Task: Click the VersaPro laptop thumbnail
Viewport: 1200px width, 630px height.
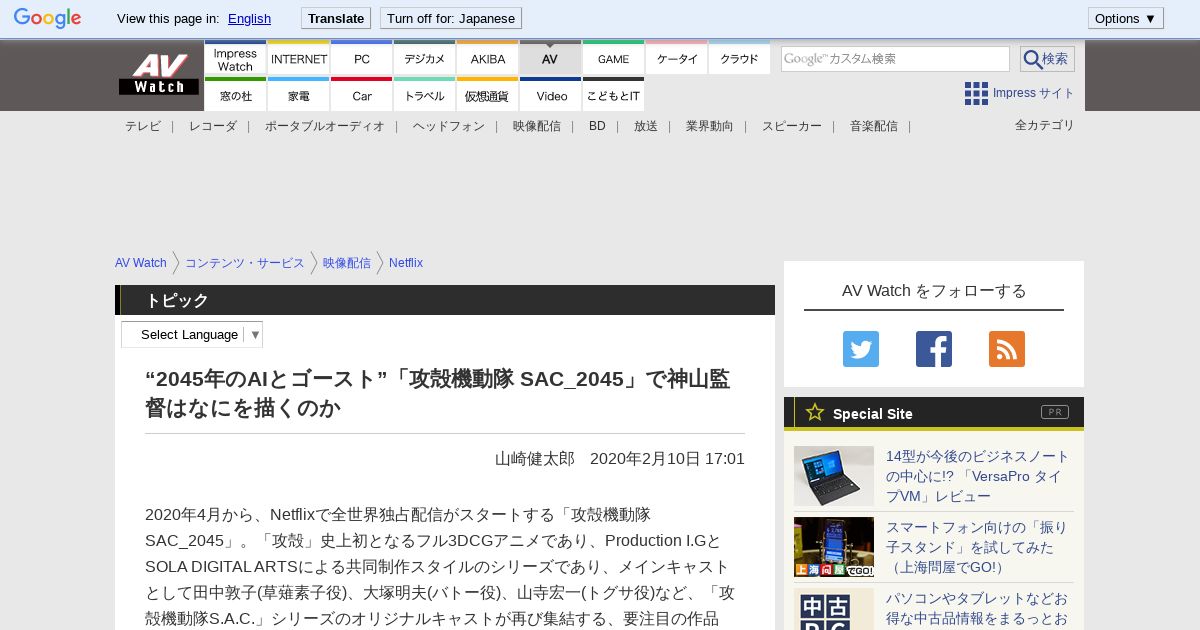Action: pos(834,476)
